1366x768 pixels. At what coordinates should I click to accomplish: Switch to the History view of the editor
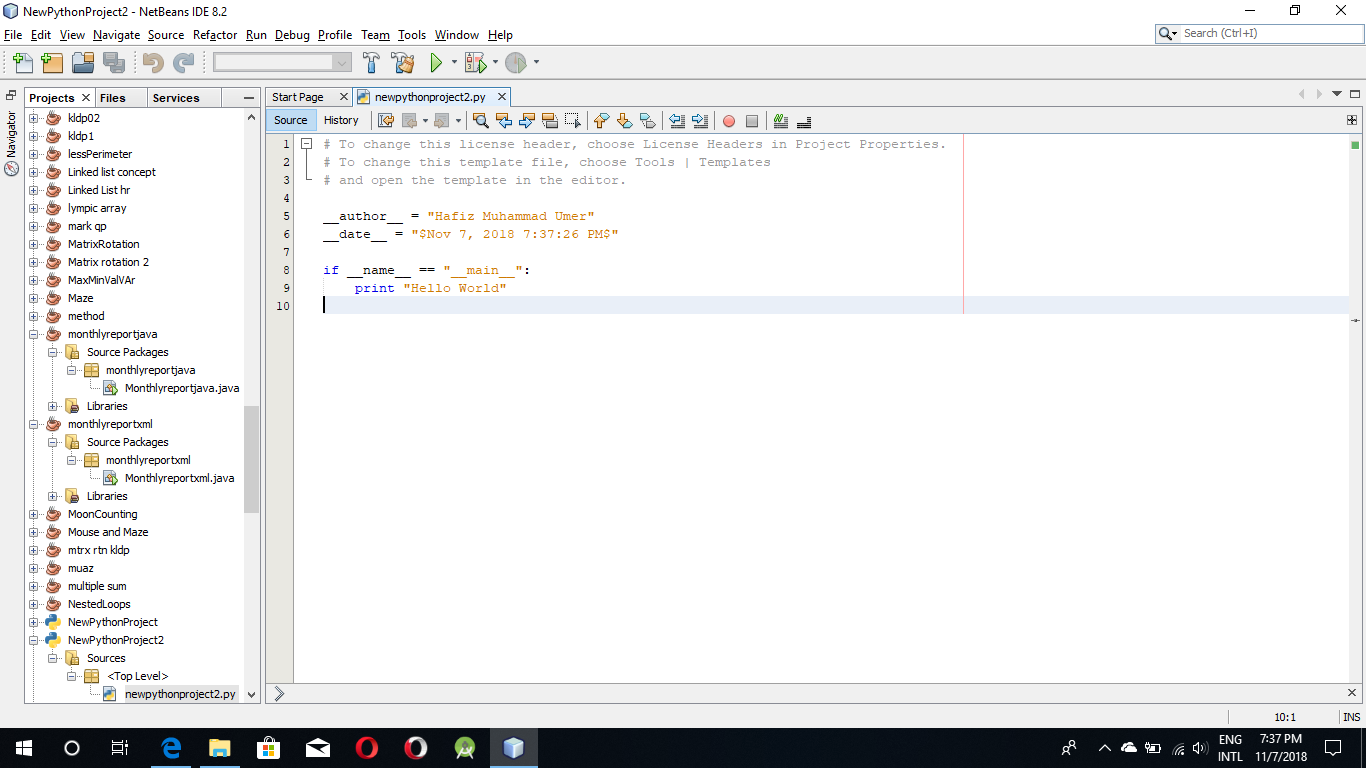click(x=343, y=120)
